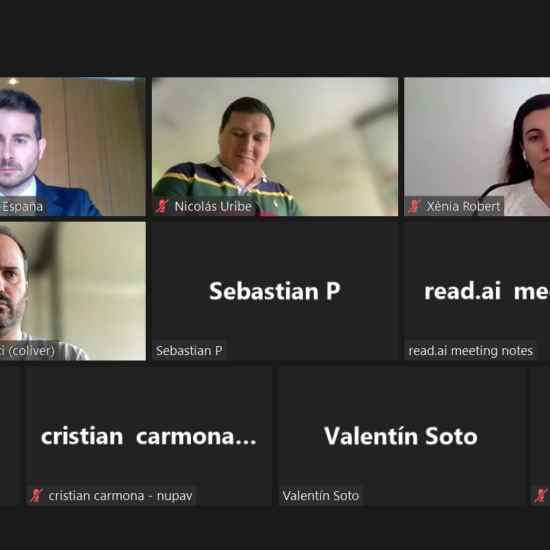Click Xènia Robert's muted microphone icon
The width and height of the screenshot is (550, 550).
414,206
